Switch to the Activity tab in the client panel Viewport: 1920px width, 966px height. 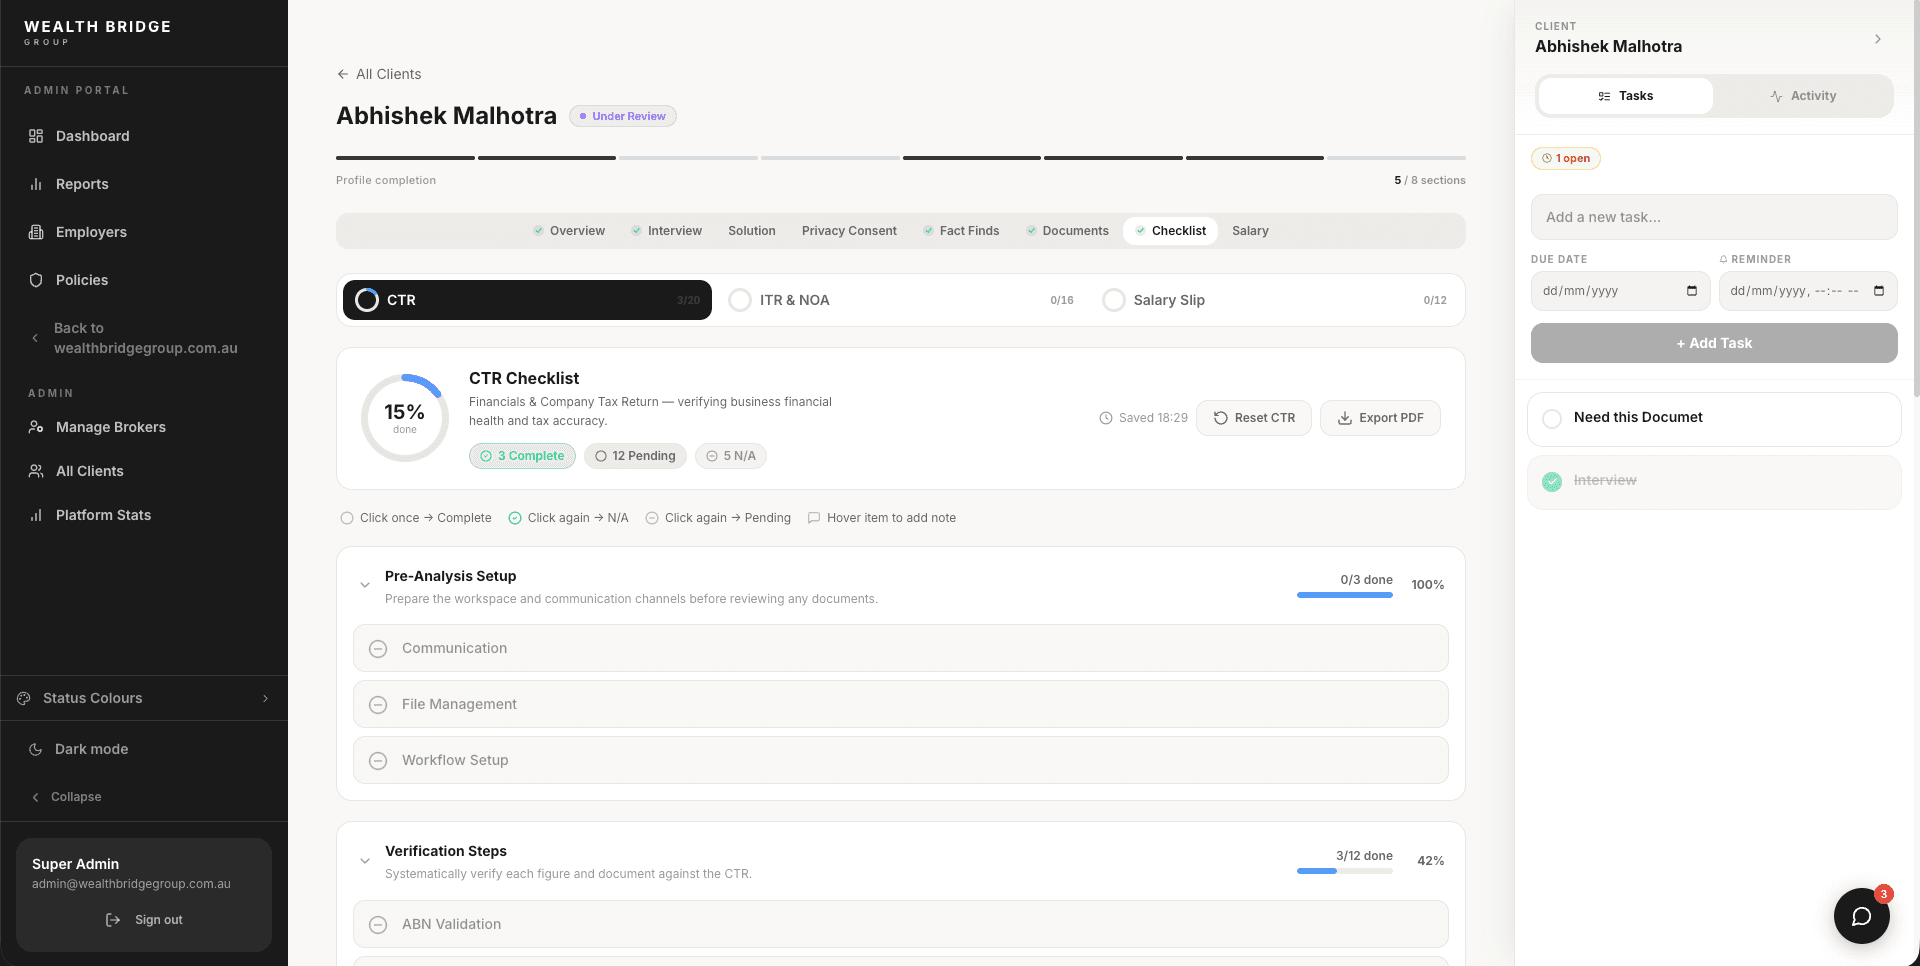(x=1803, y=96)
